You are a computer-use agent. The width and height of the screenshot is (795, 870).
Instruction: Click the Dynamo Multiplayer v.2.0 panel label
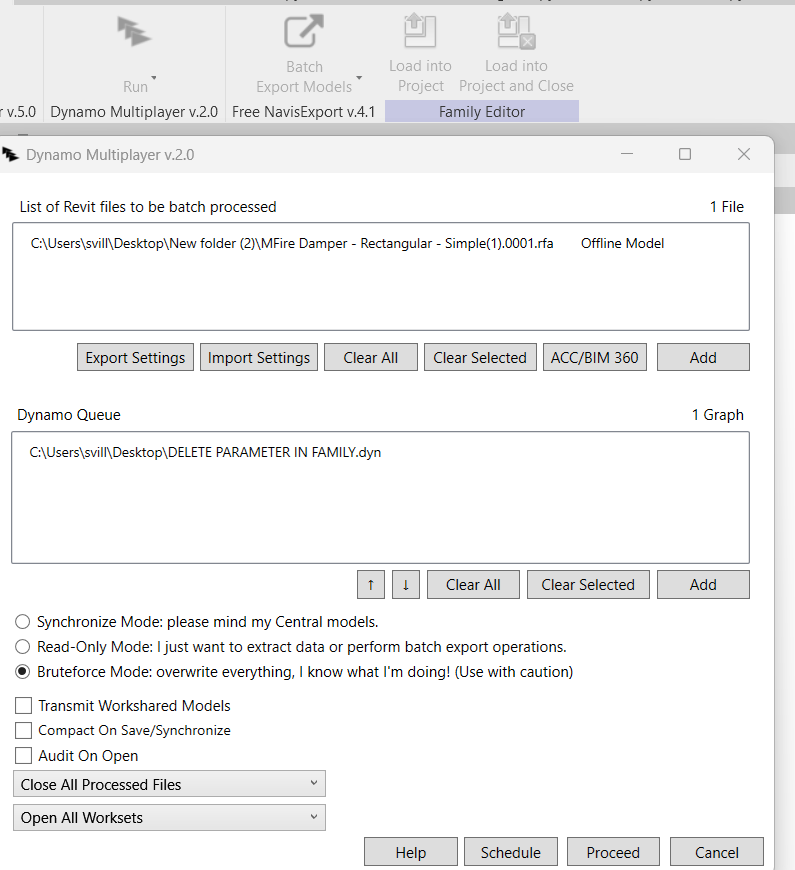[134, 112]
